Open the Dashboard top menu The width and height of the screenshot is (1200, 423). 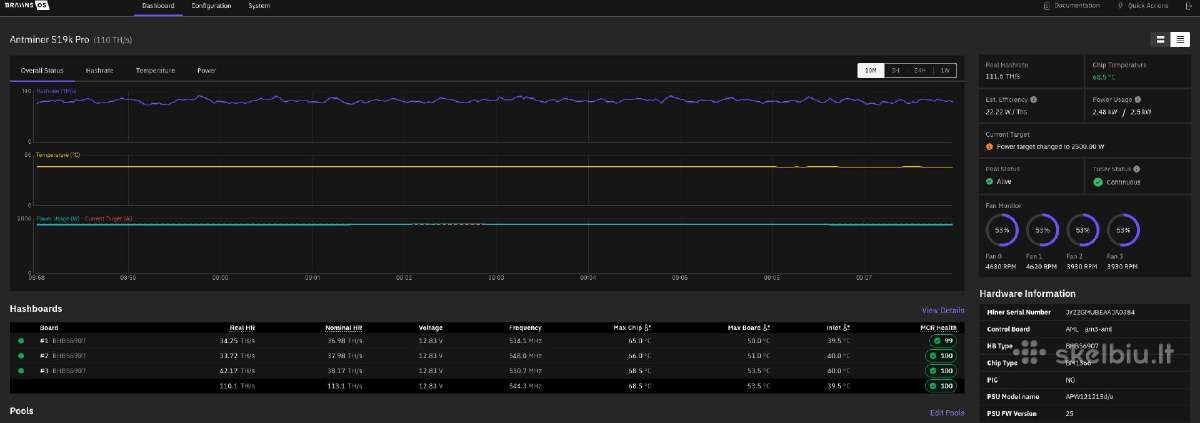pos(158,6)
